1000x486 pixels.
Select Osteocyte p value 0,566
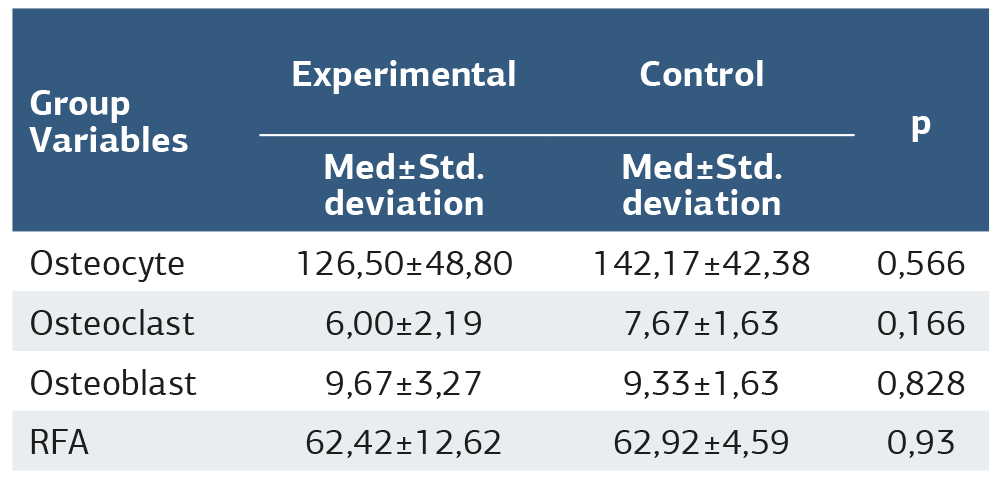(920, 263)
